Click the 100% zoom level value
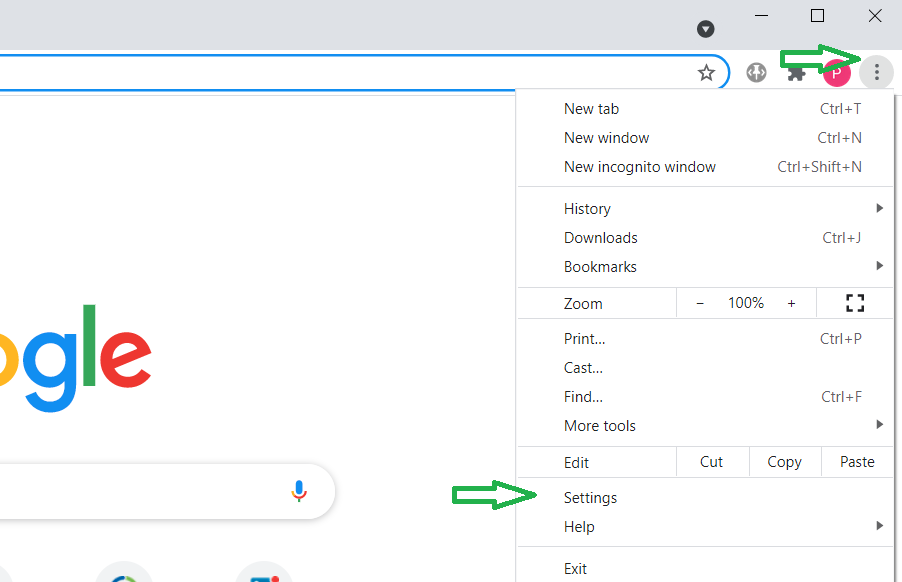 coord(746,303)
